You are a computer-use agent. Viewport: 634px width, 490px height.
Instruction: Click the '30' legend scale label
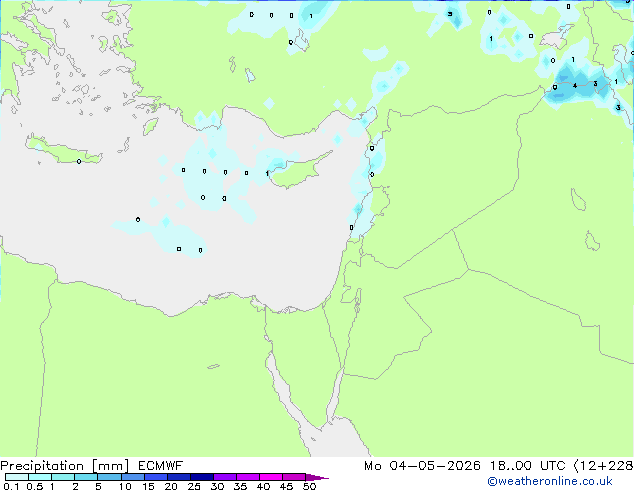pos(217,486)
